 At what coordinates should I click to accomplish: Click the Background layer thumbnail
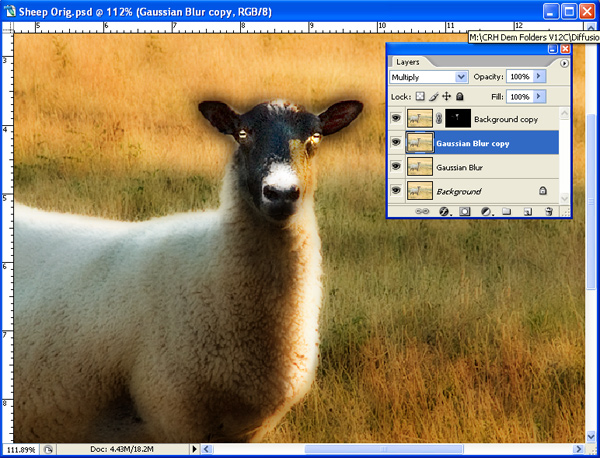420,190
